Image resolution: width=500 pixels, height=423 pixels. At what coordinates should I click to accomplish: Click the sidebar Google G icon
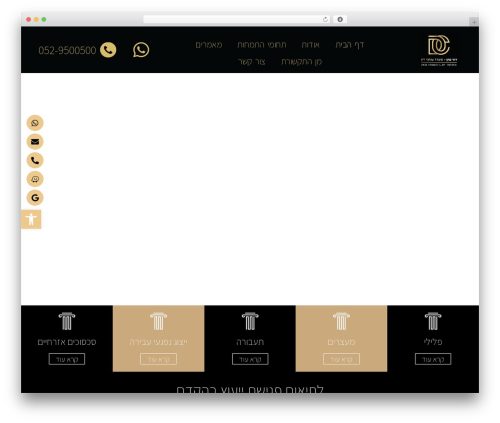tap(35, 198)
